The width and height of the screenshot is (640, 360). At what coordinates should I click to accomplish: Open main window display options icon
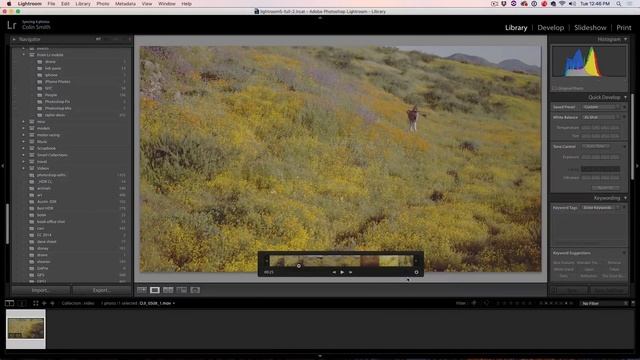click(9, 303)
